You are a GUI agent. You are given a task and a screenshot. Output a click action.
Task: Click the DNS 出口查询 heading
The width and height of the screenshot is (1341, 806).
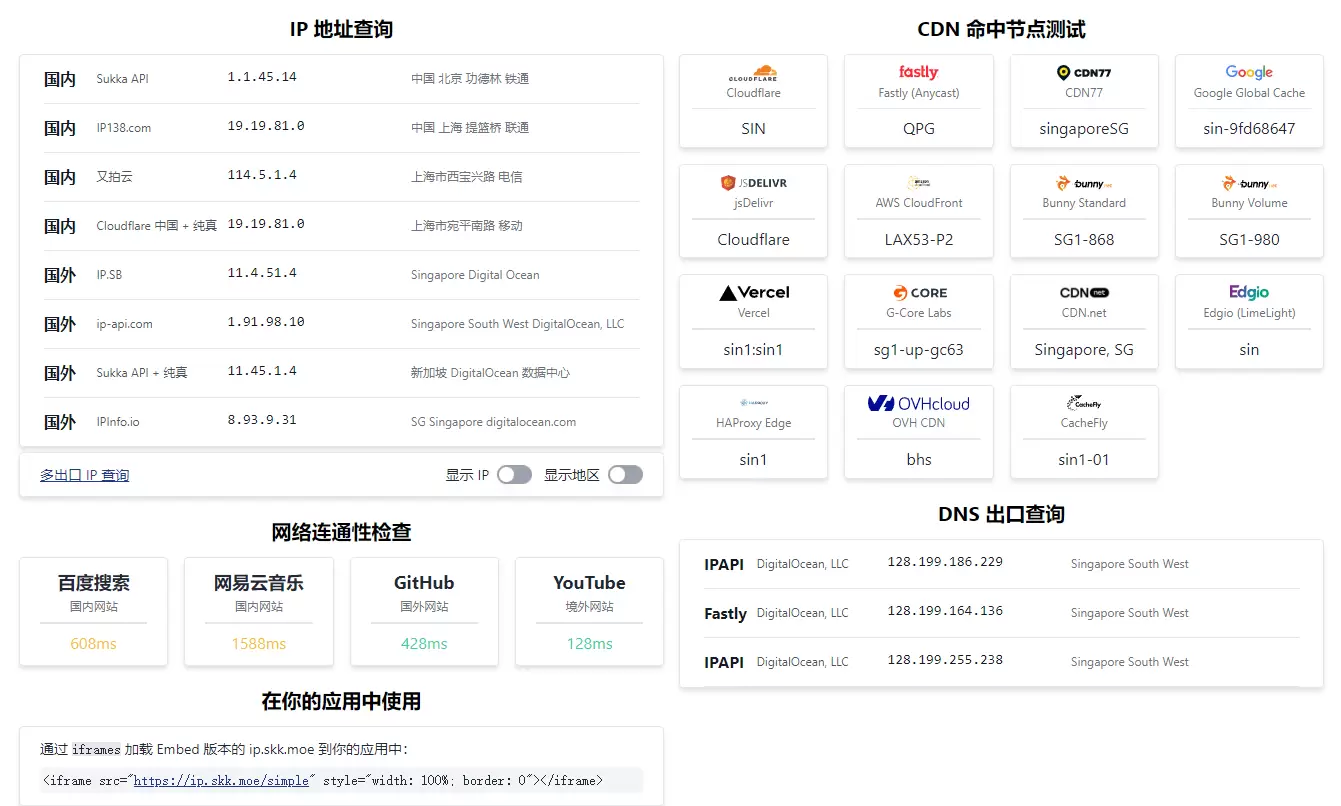click(1001, 514)
